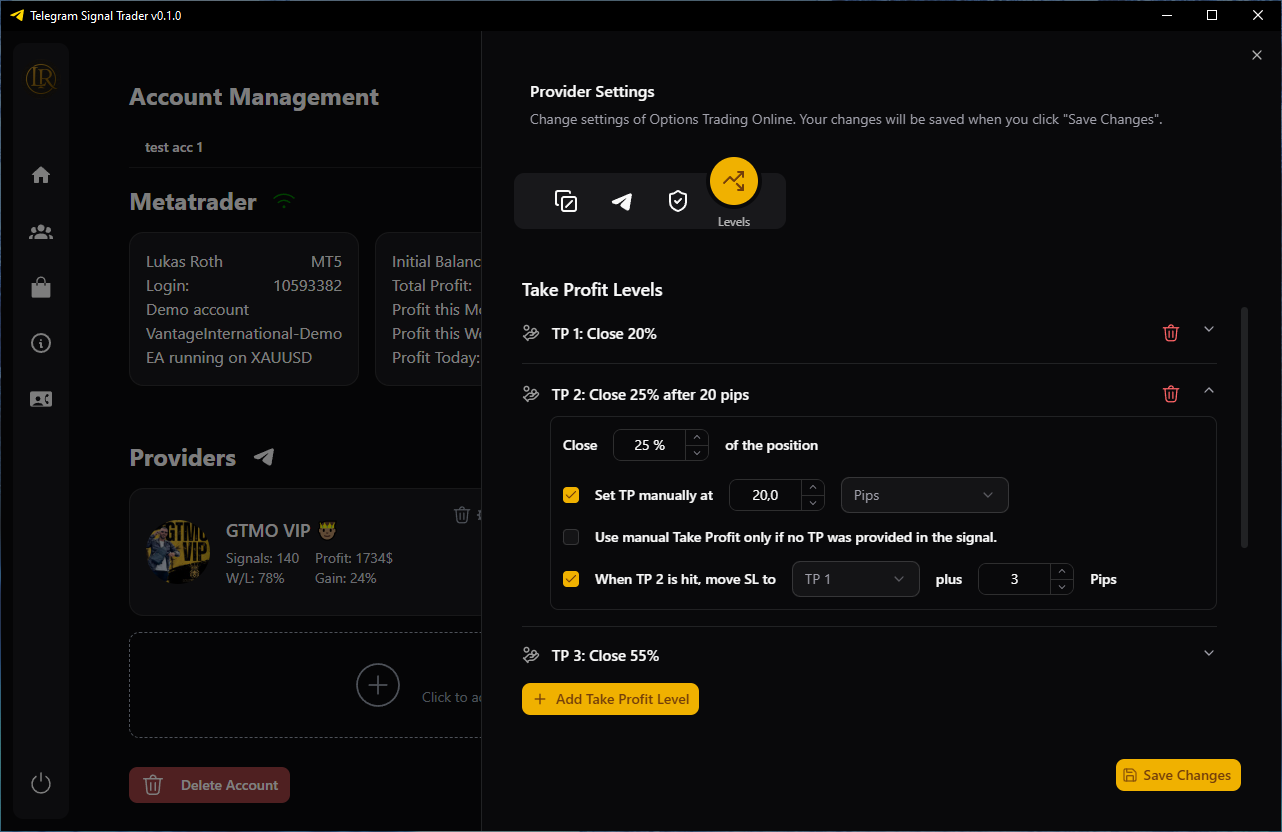Click the Close 25 % input field
Image resolution: width=1282 pixels, height=832 pixels.
649,445
